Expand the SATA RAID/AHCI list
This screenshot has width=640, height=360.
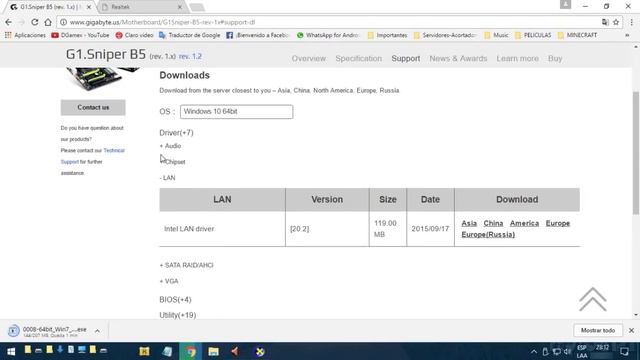pyautogui.click(x=187, y=265)
